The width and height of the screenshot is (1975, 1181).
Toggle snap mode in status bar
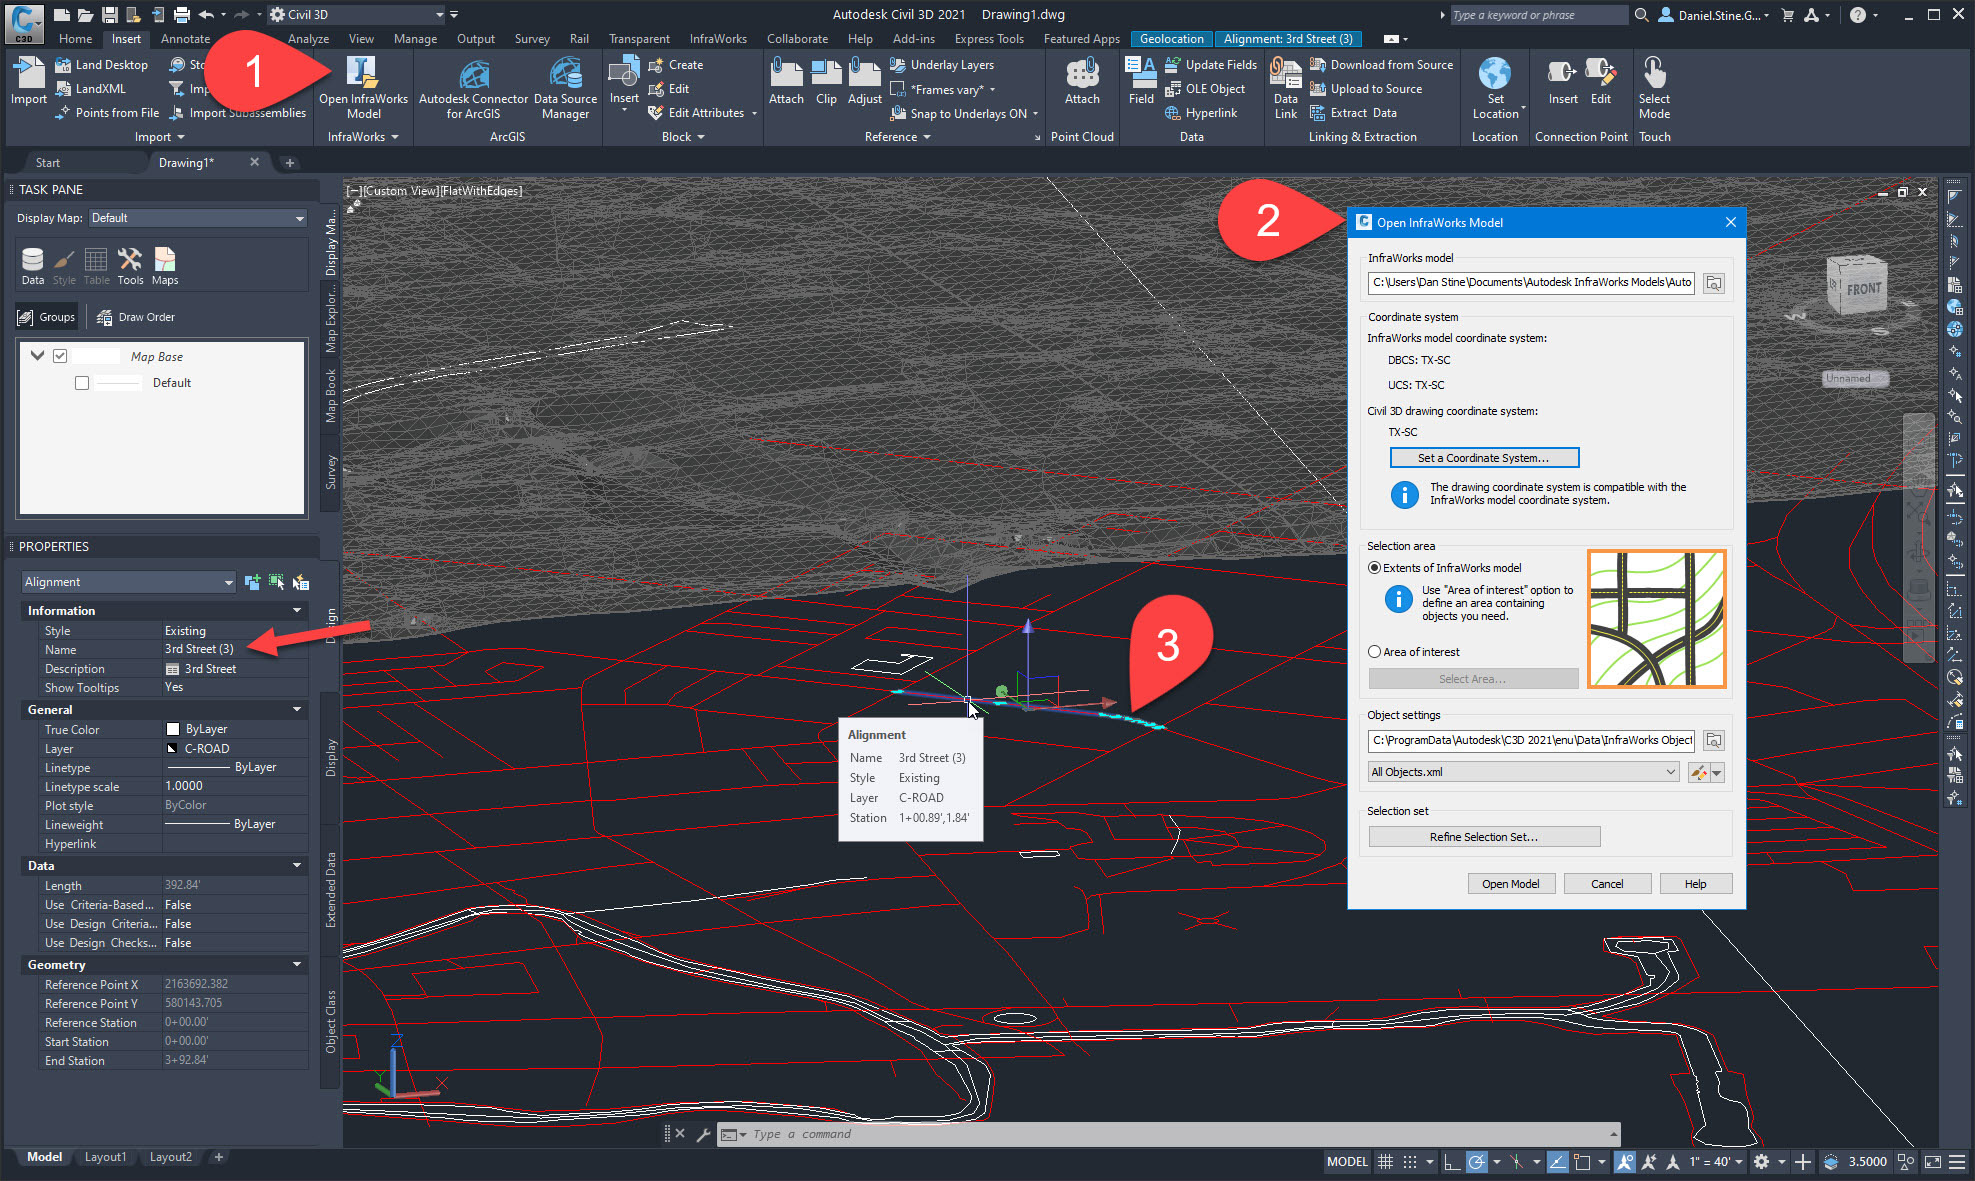[x=1410, y=1162]
